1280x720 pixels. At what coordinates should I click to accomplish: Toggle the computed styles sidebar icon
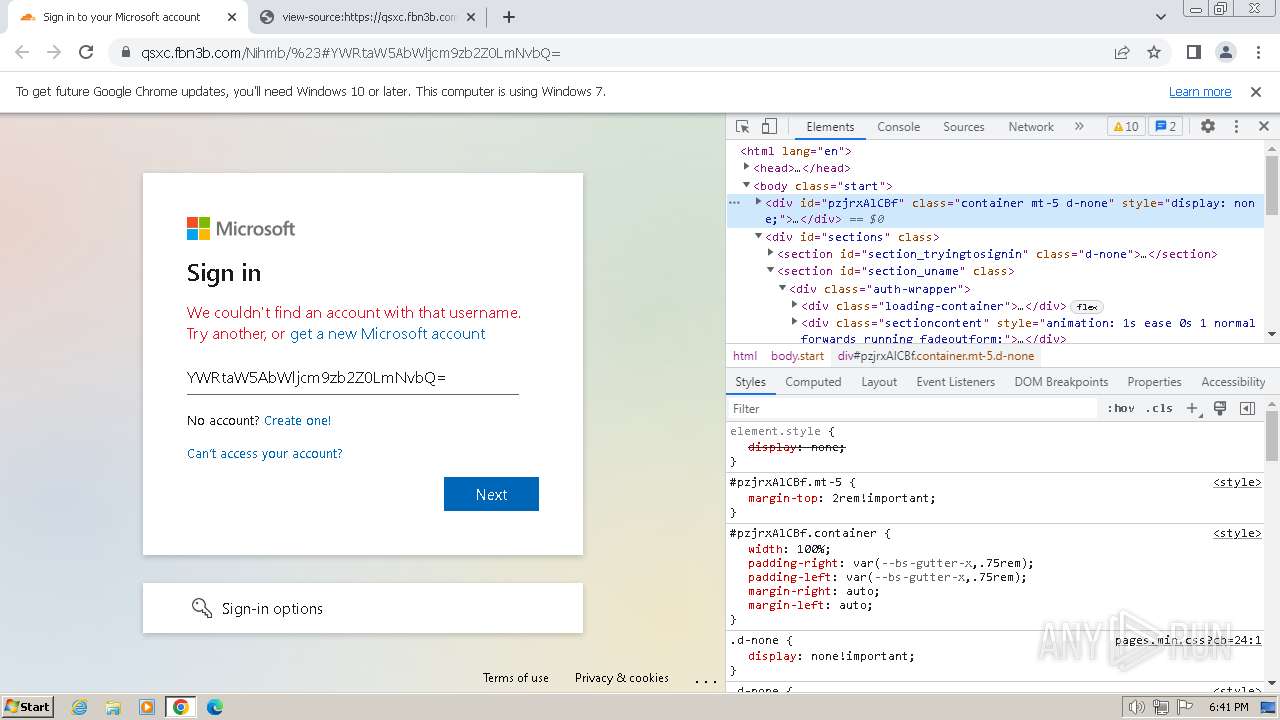(x=1247, y=408)
